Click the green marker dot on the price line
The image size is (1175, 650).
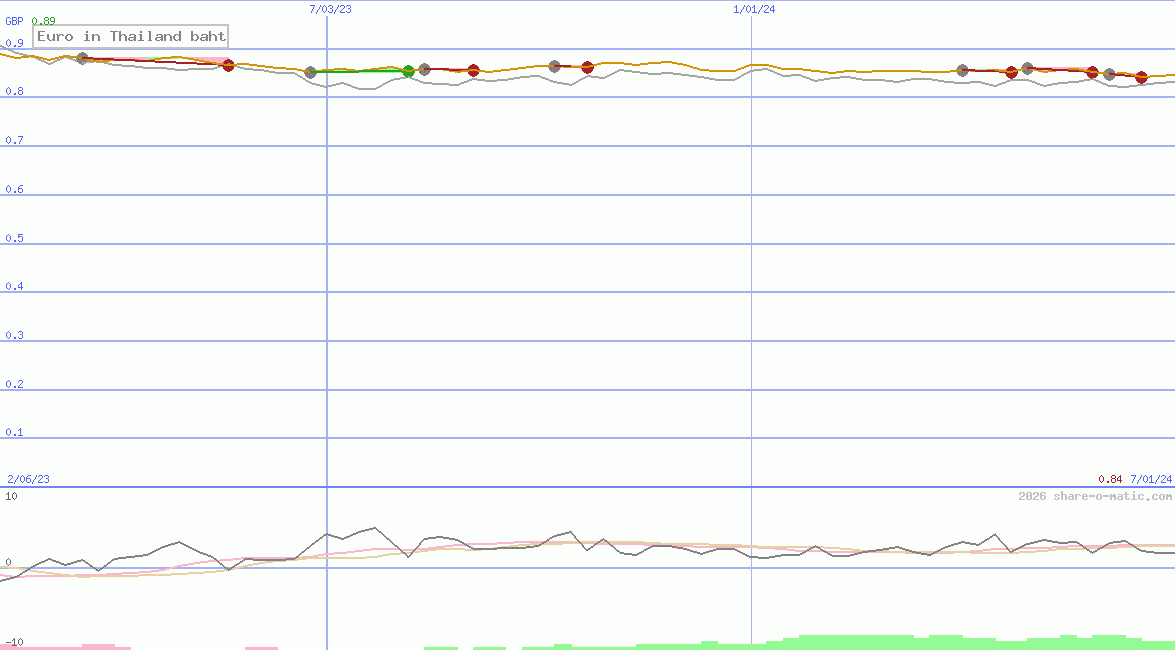click(x=408, y=71)
